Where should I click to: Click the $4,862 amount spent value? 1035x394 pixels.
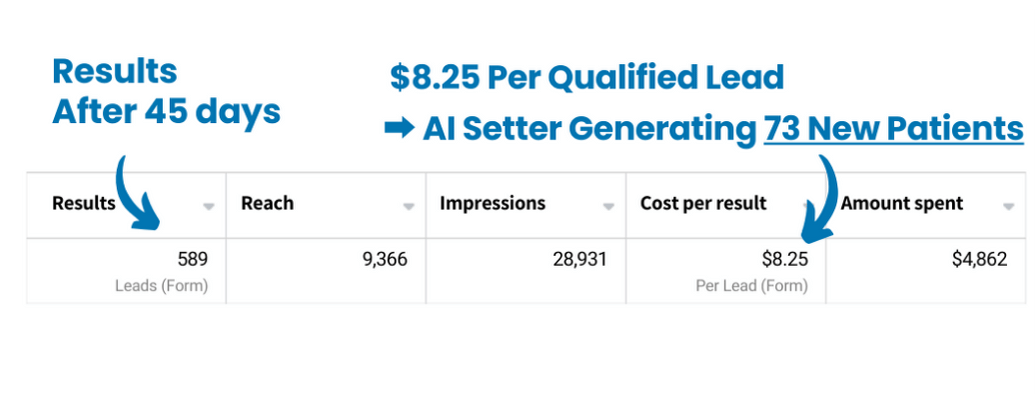[x=980, y=259]
